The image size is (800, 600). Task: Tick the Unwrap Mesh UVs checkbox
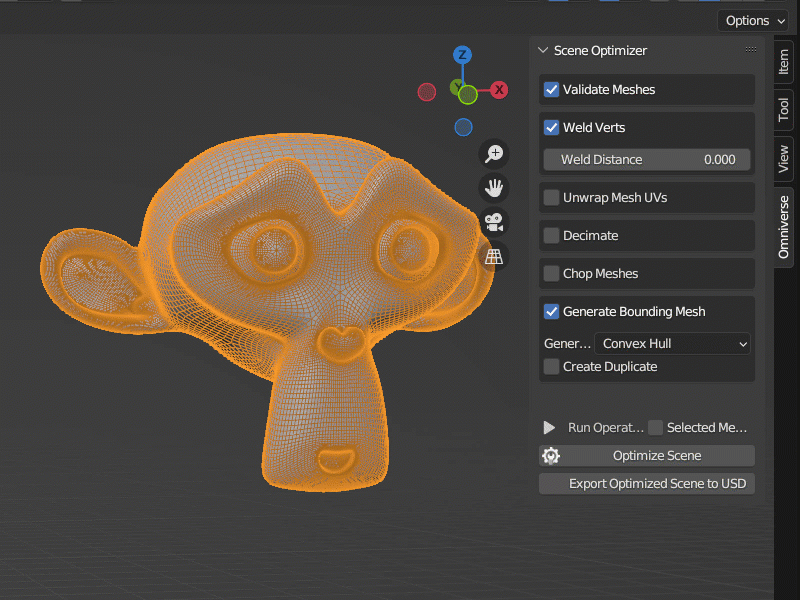click(x=551, y=198)
